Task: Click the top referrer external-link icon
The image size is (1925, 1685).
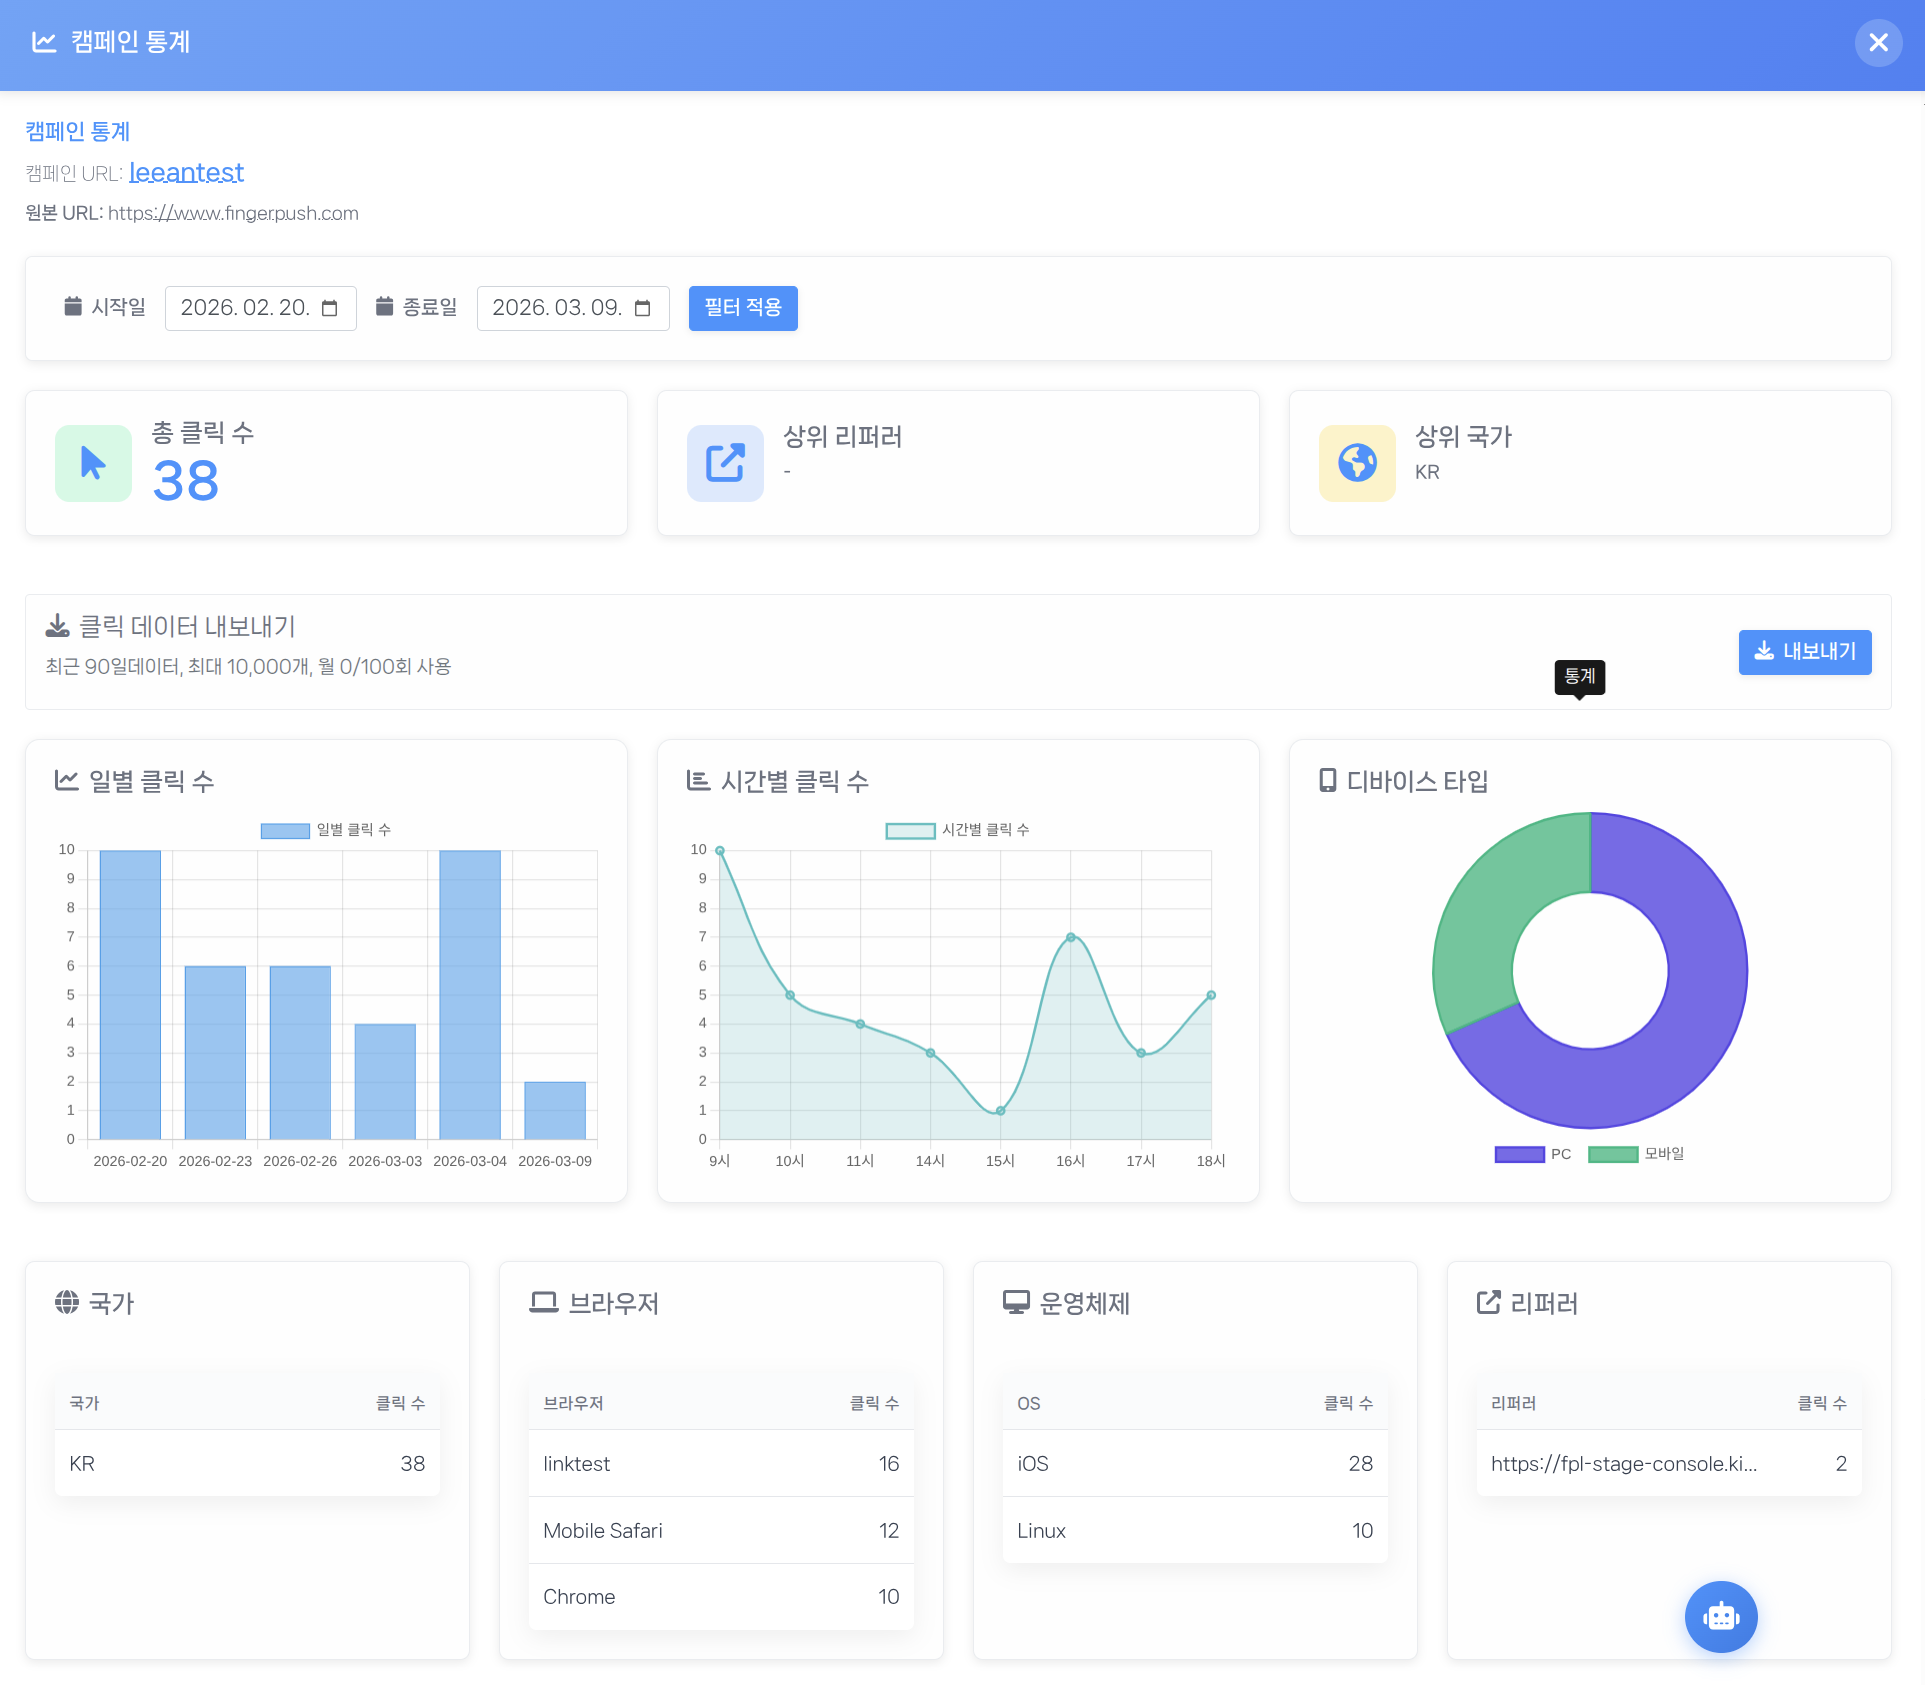Action: 725,463
